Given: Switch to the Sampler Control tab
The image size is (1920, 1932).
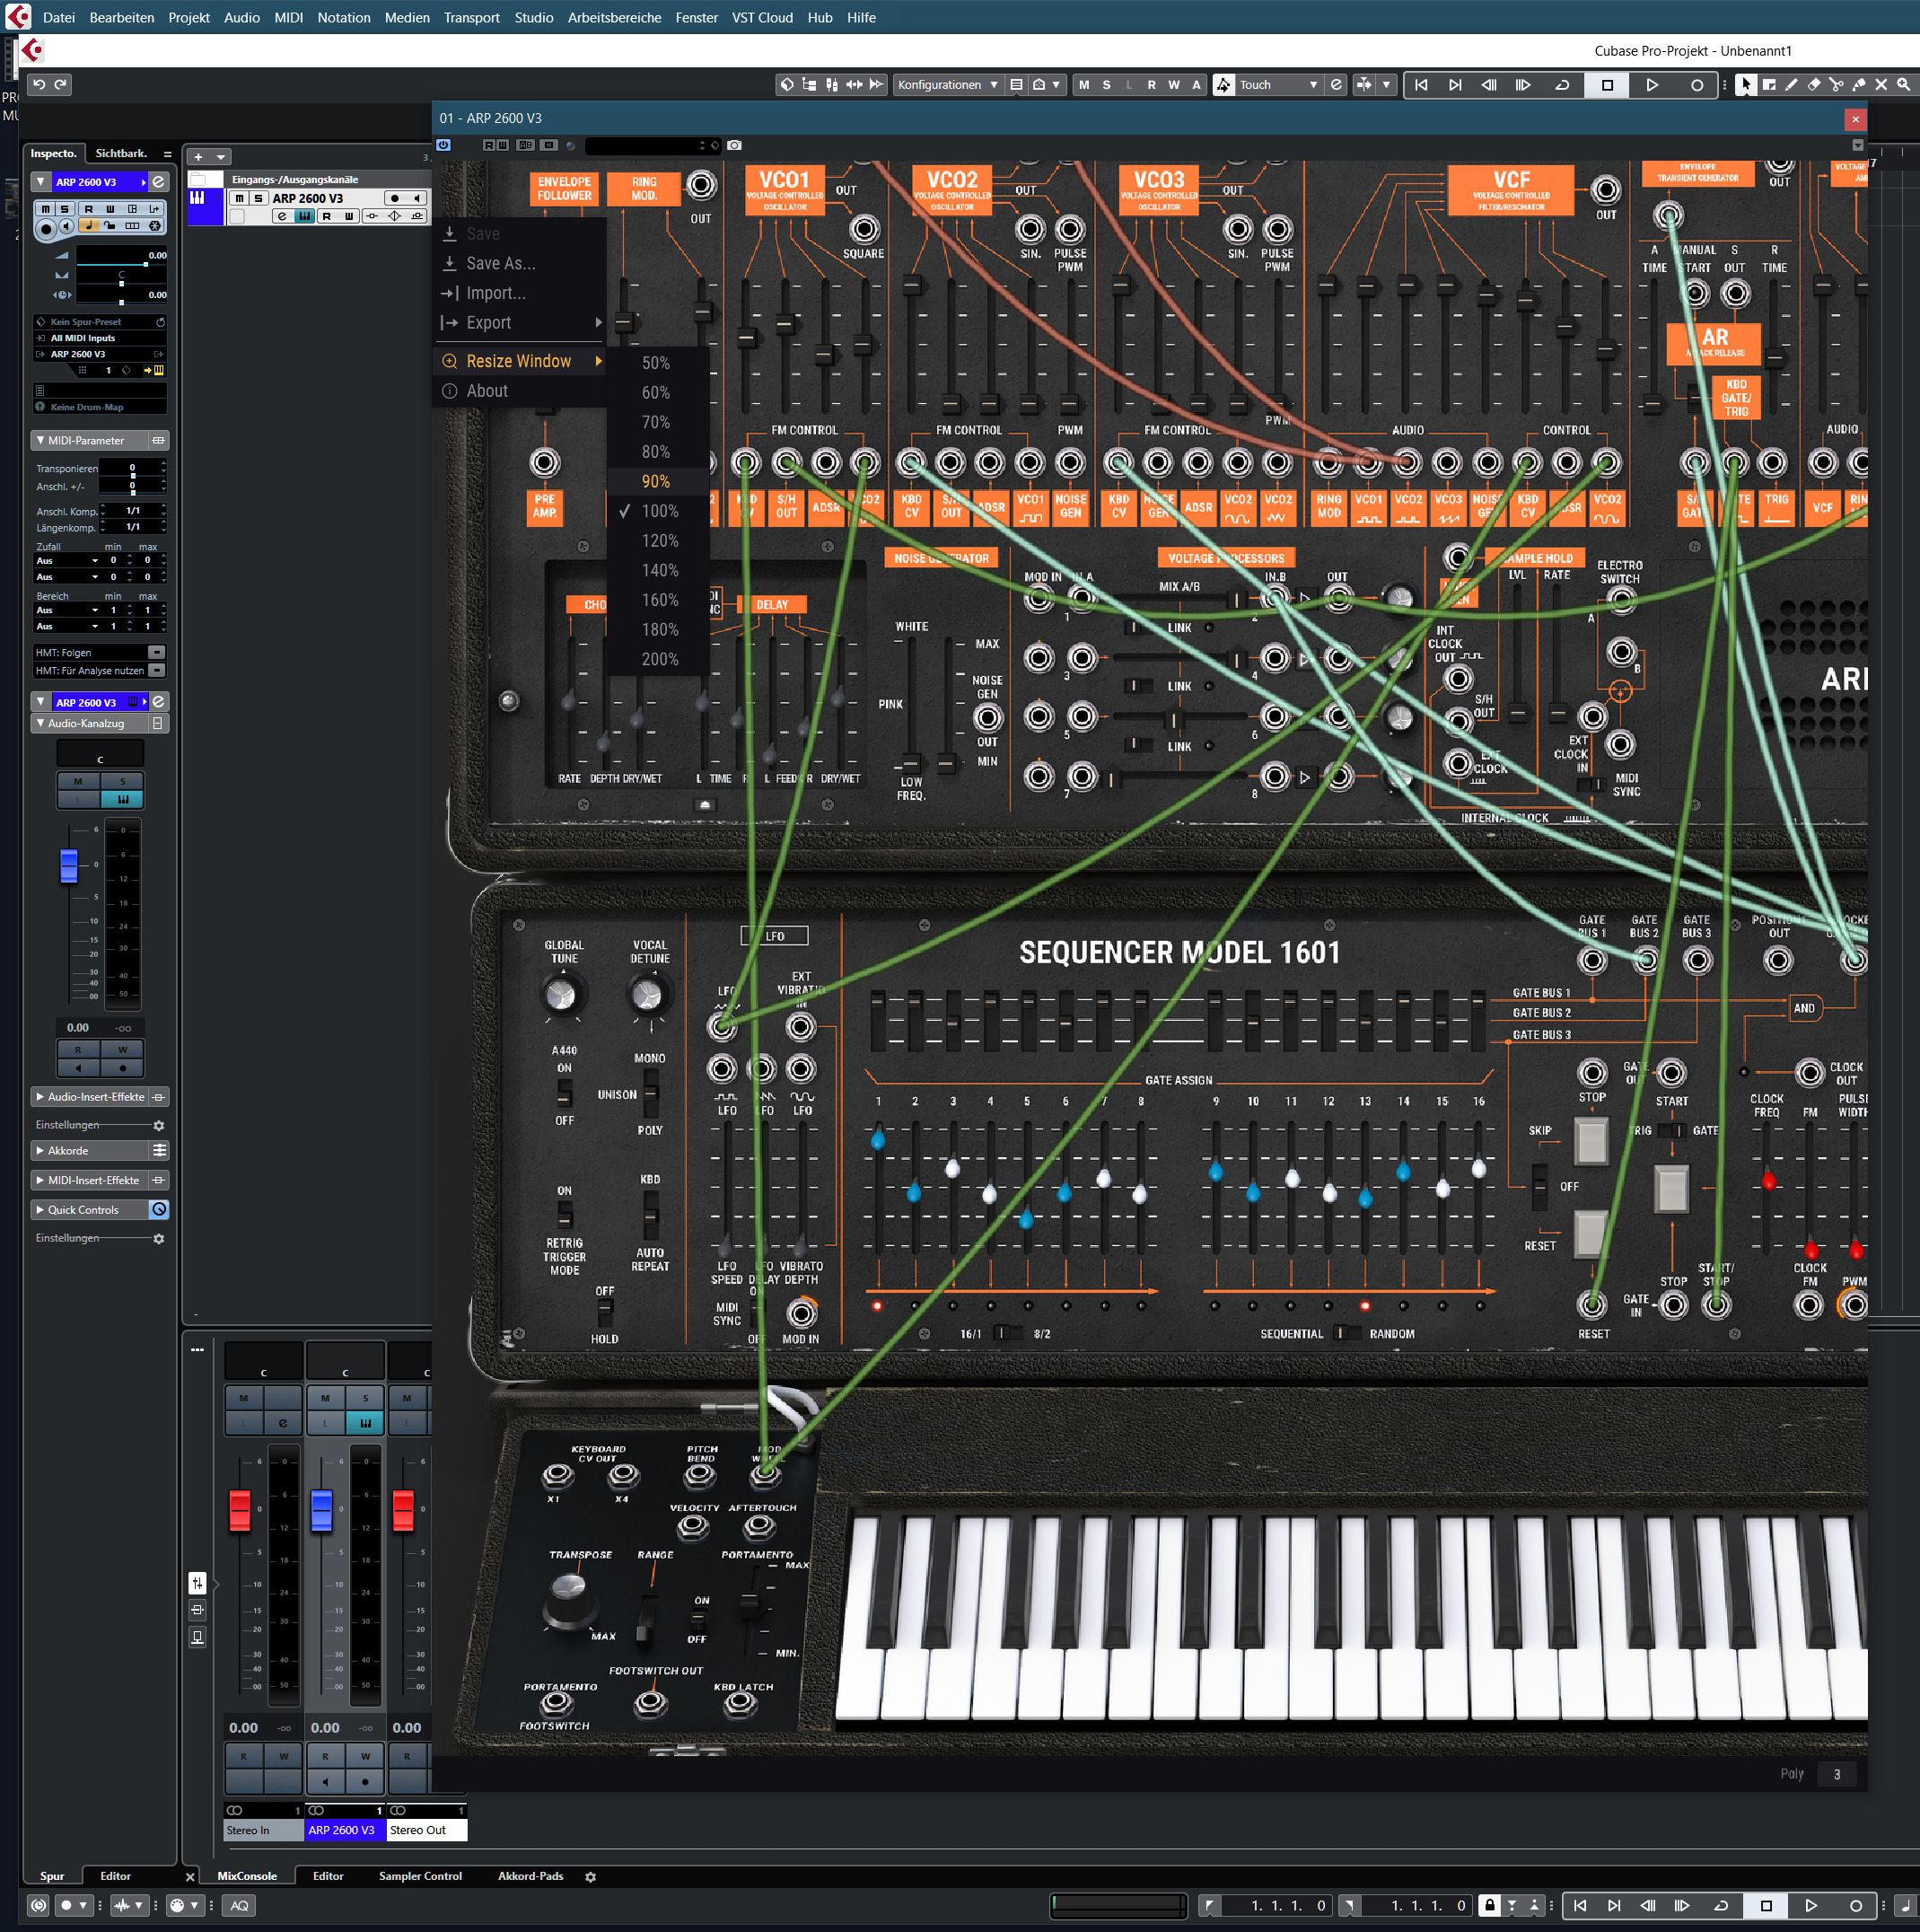Looking at the screenshot, I should tap(419, 1876).
